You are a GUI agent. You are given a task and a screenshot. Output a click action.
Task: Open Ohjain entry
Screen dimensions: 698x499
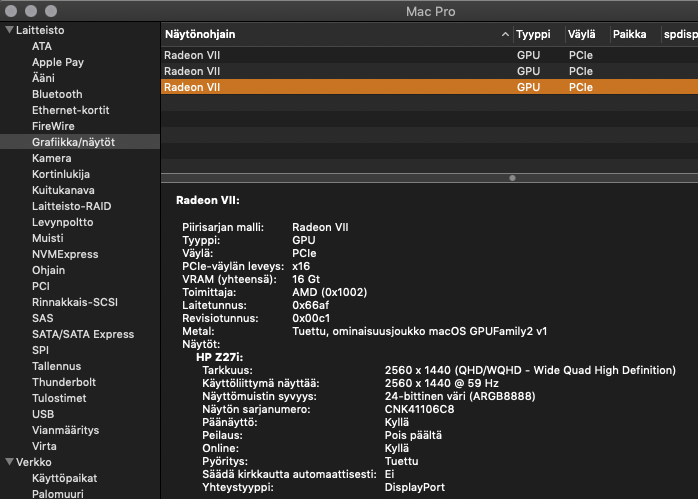pos(49,271)
